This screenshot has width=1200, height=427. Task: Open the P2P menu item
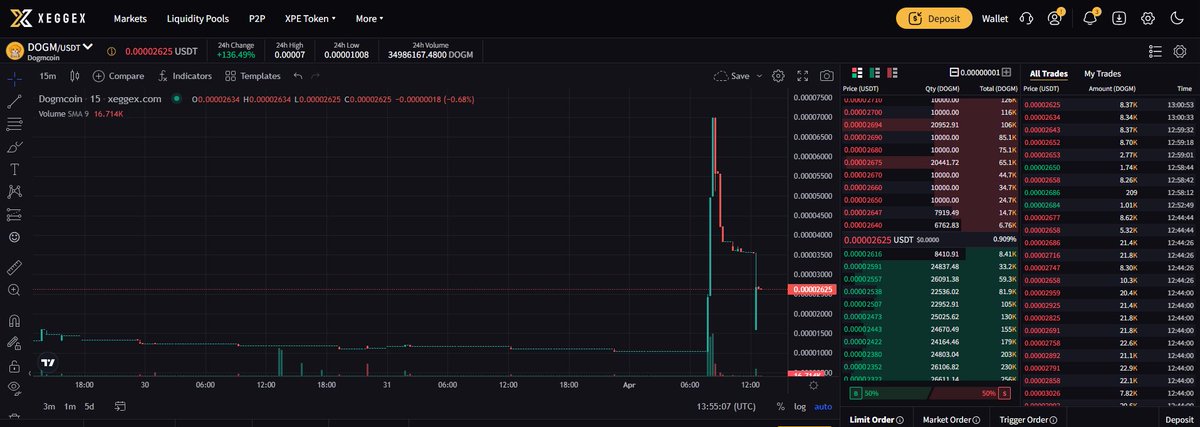pos(259,18)
